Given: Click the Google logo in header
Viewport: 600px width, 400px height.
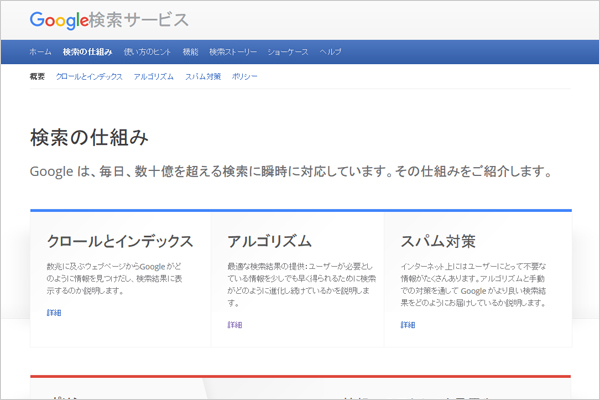Looking at the screenshot, I should pos(59,20).
